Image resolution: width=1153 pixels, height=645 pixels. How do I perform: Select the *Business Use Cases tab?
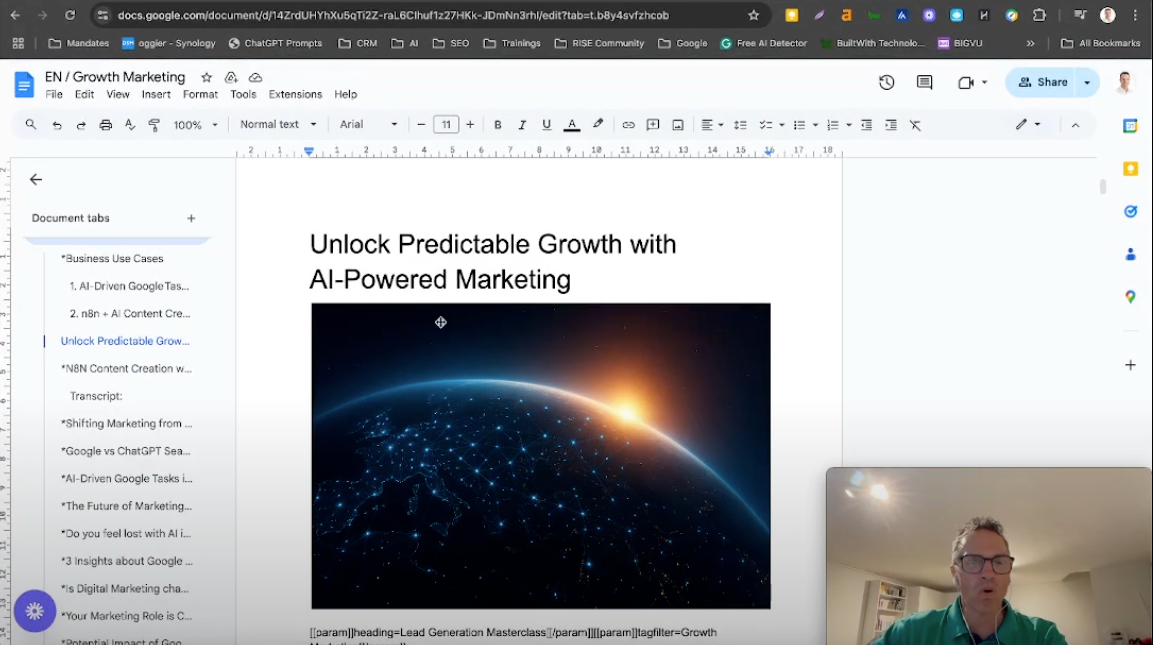point(113,259)
